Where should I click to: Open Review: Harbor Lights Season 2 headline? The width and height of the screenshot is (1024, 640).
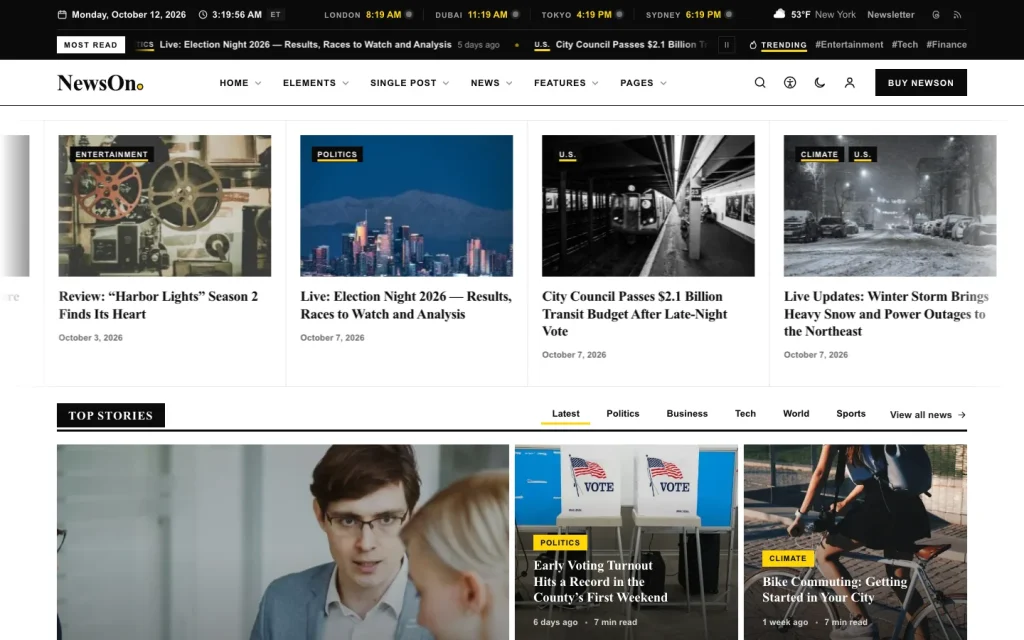coord(158,305)
